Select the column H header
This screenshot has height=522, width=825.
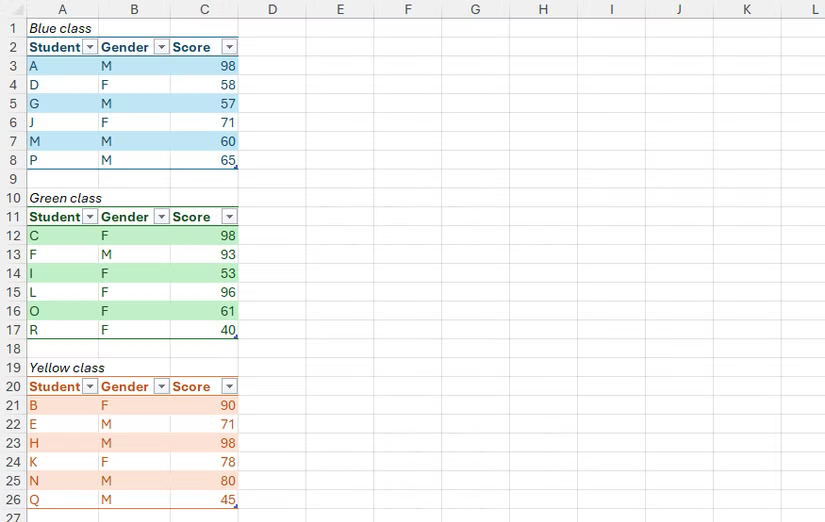542,9
